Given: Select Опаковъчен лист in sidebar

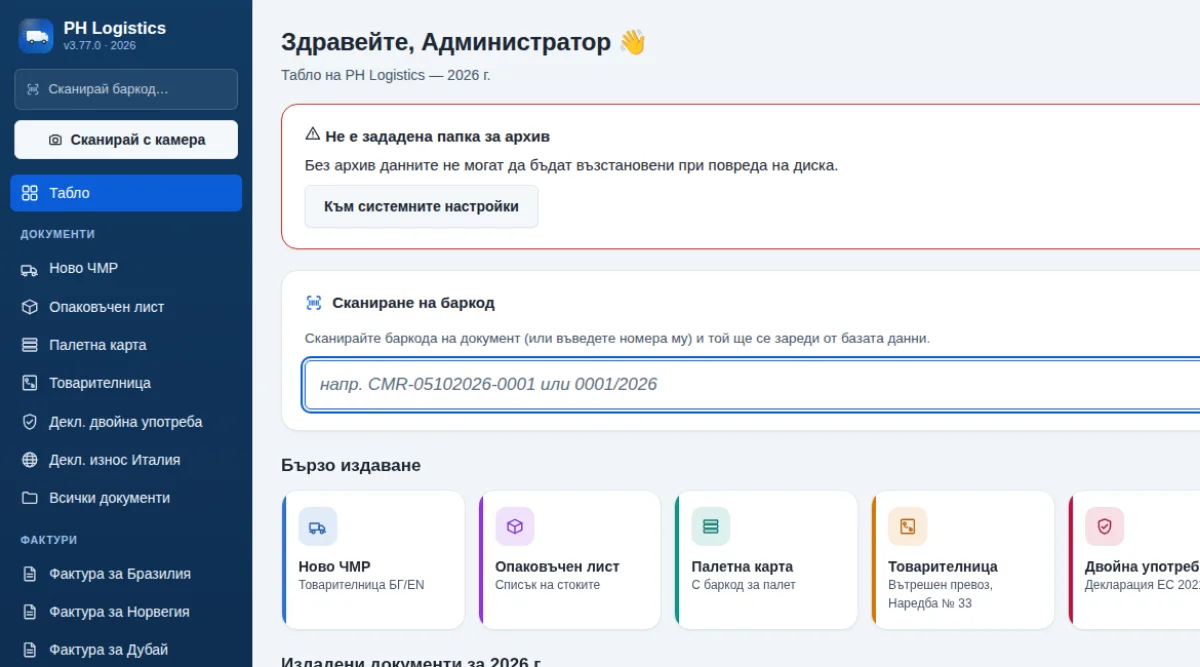Looking at the screenshot, I should click(126, 307).
